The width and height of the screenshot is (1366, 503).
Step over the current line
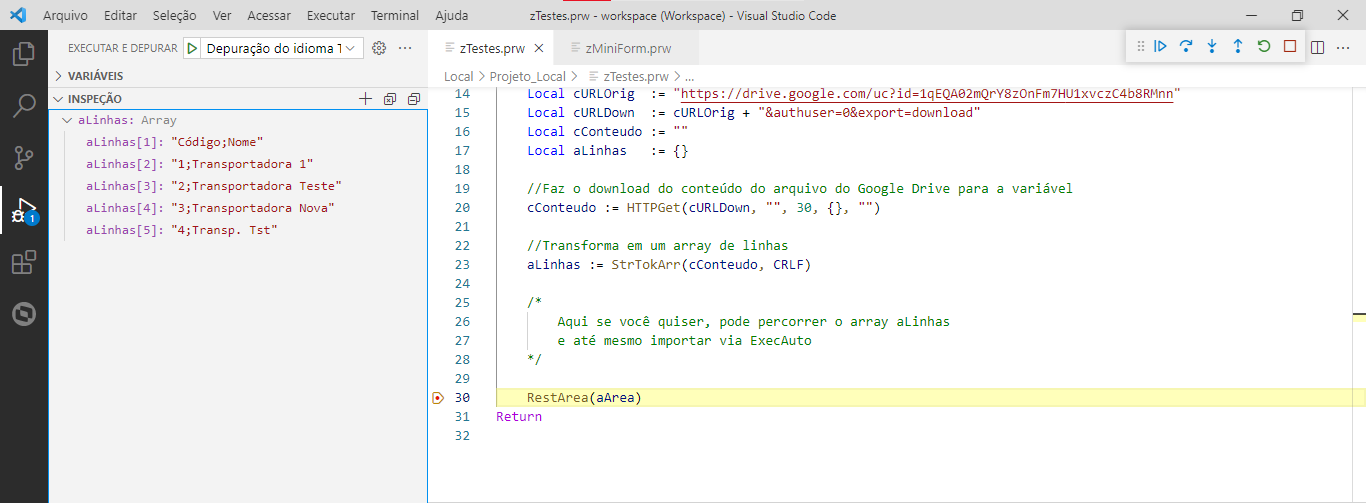1186,46
